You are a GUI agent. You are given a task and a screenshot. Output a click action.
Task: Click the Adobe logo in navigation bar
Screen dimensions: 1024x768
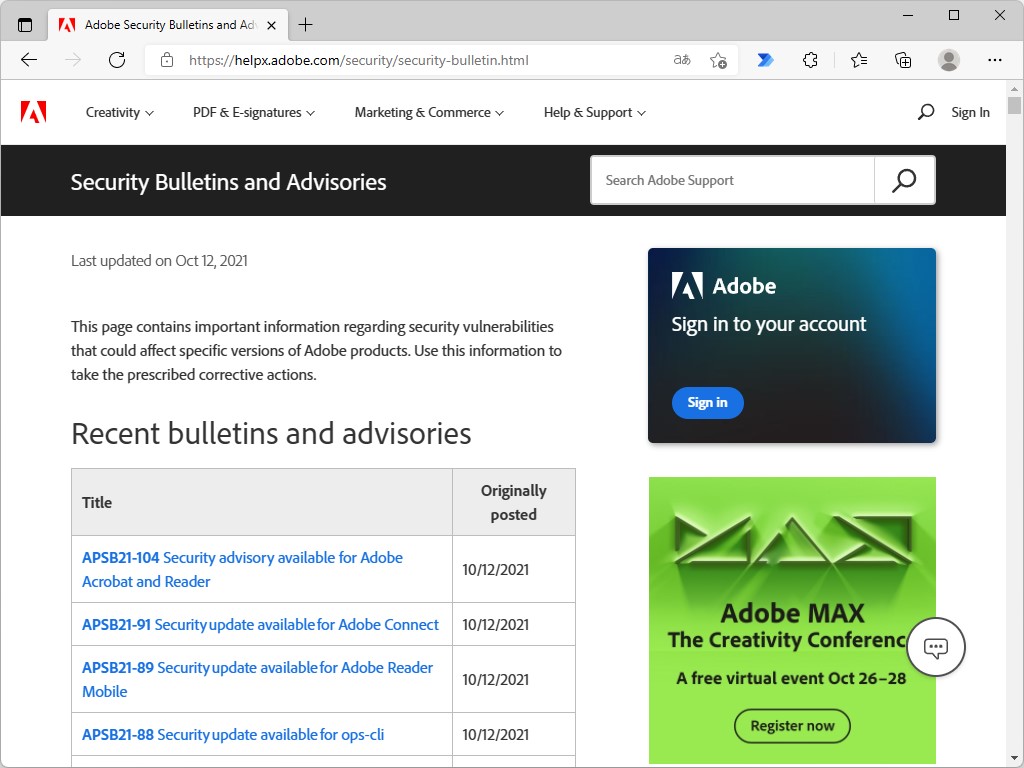[33, 112]
